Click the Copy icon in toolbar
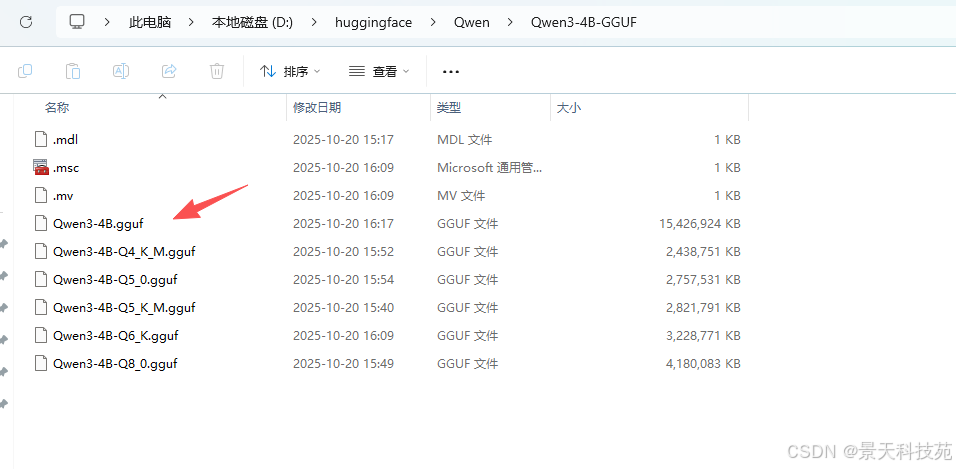956x469 pixels. (x=25, y=71)
